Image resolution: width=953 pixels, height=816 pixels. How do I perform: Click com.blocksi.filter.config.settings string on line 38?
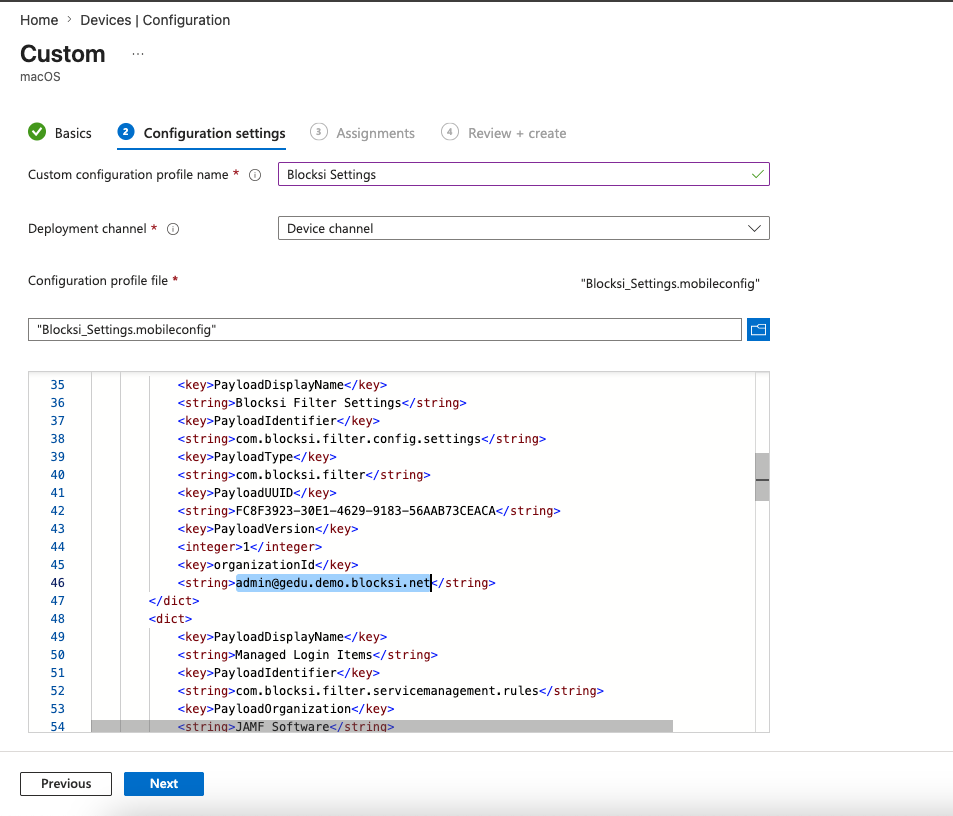[x=359, y=439]
